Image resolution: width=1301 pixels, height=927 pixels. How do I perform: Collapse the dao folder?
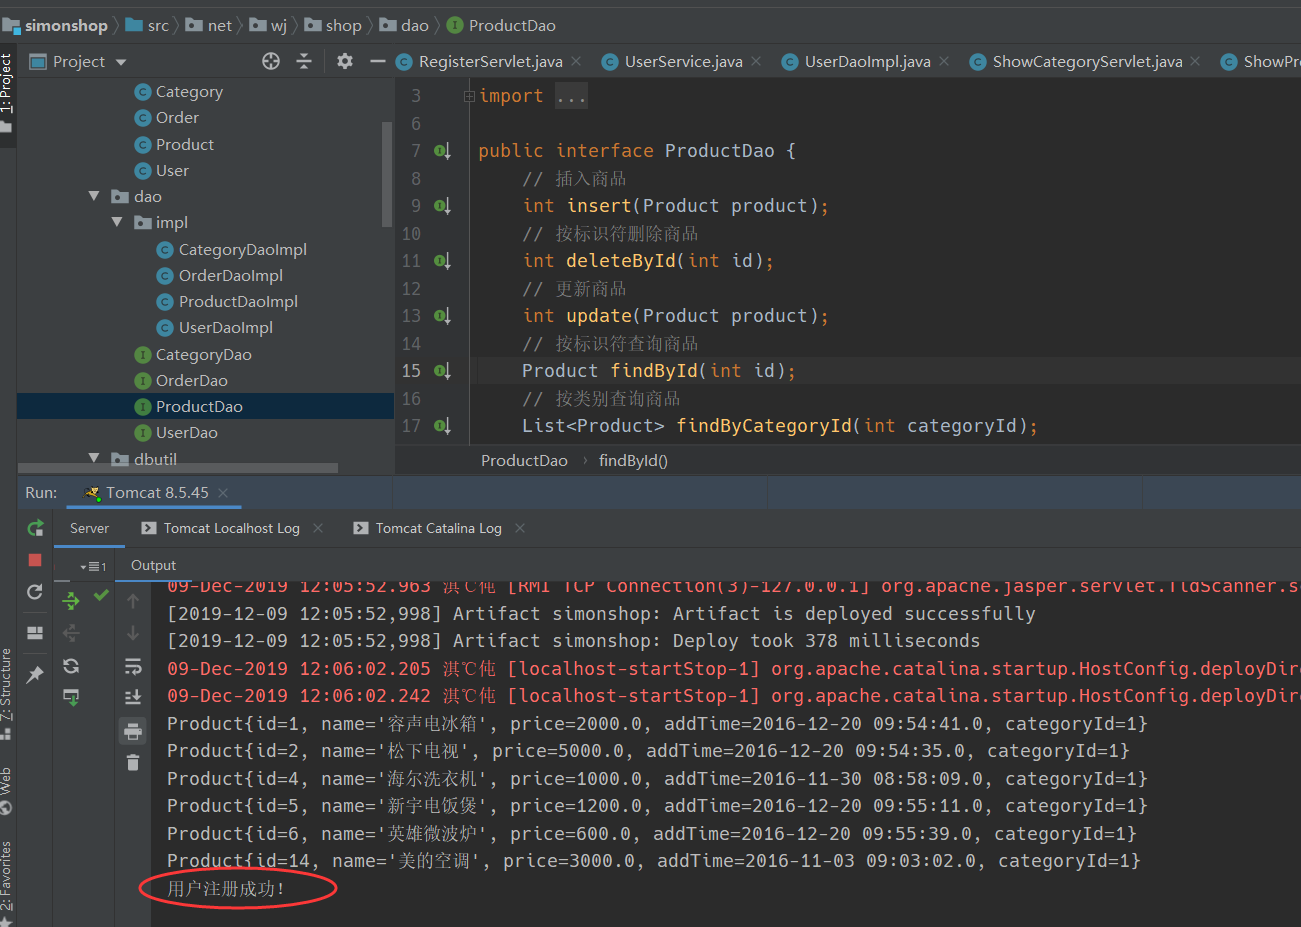94,196
